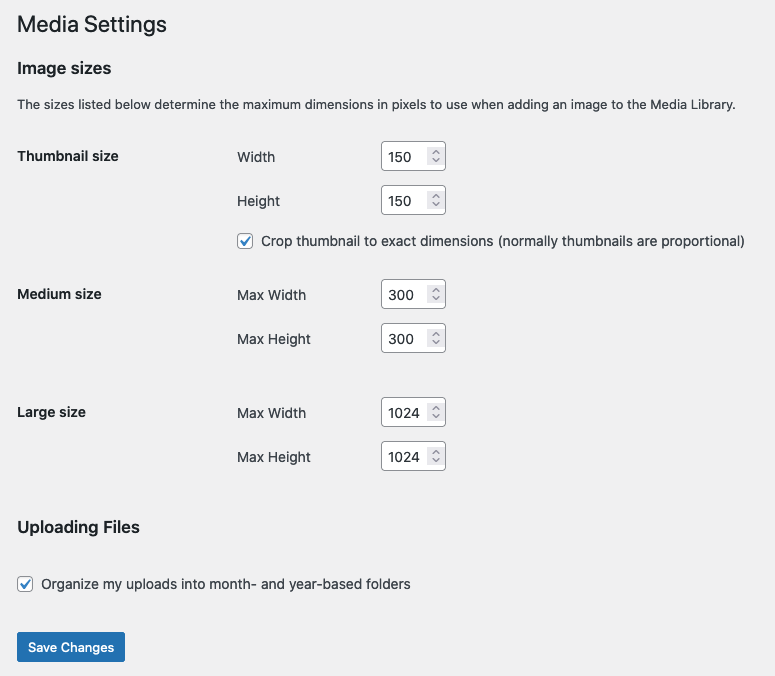The width and height of the screenshot is (775, 676).
Task: Click the Crop thumbnail label text
Action: tap(502, 241)
